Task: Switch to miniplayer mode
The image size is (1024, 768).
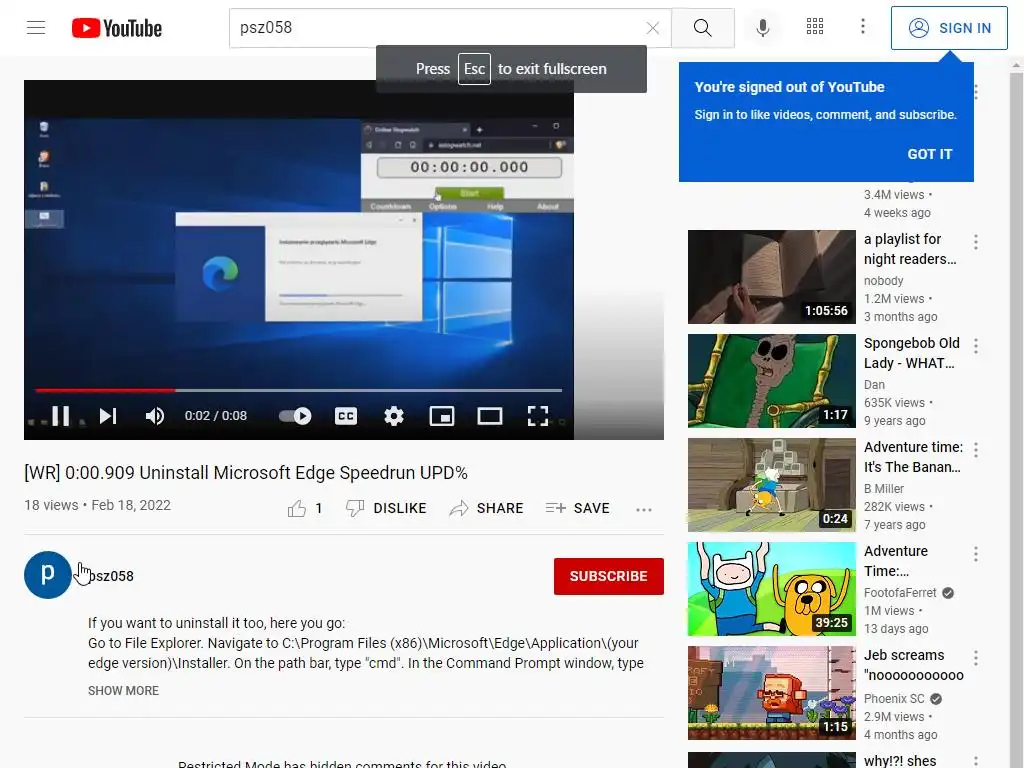Action: tap(441, 416)
